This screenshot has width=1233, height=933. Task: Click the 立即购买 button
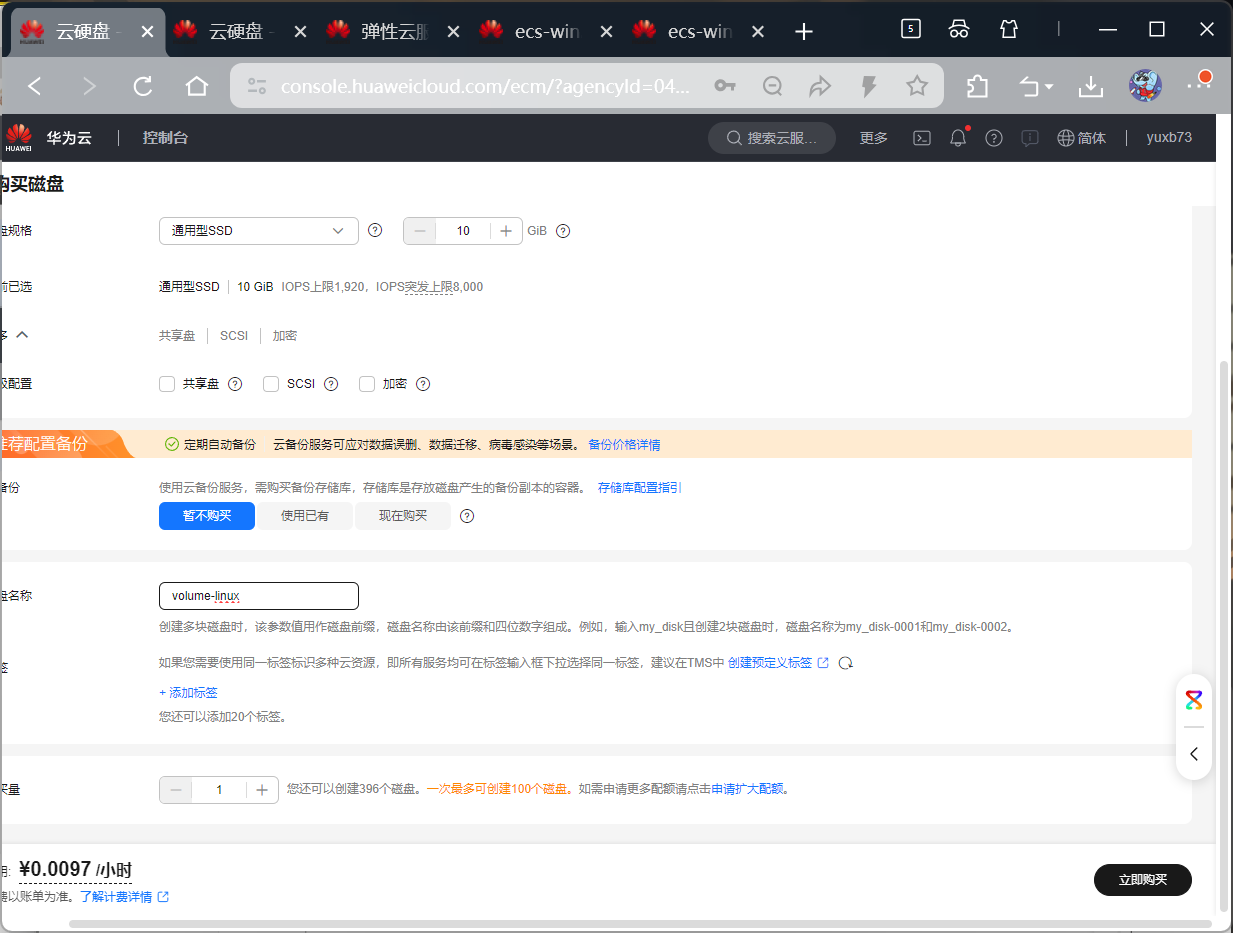click(x=1142, y=880)
